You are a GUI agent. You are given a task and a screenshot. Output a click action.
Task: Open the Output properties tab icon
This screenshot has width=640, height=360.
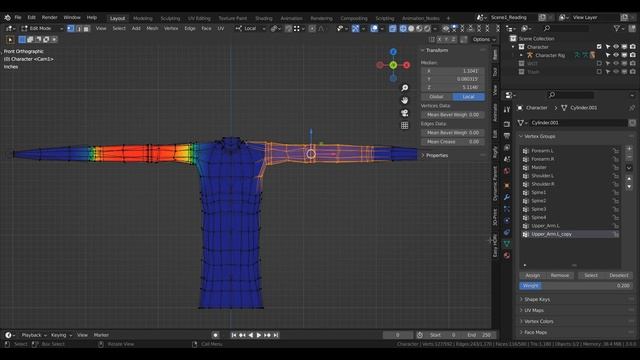pyautogui.click(x=507, y=136)
